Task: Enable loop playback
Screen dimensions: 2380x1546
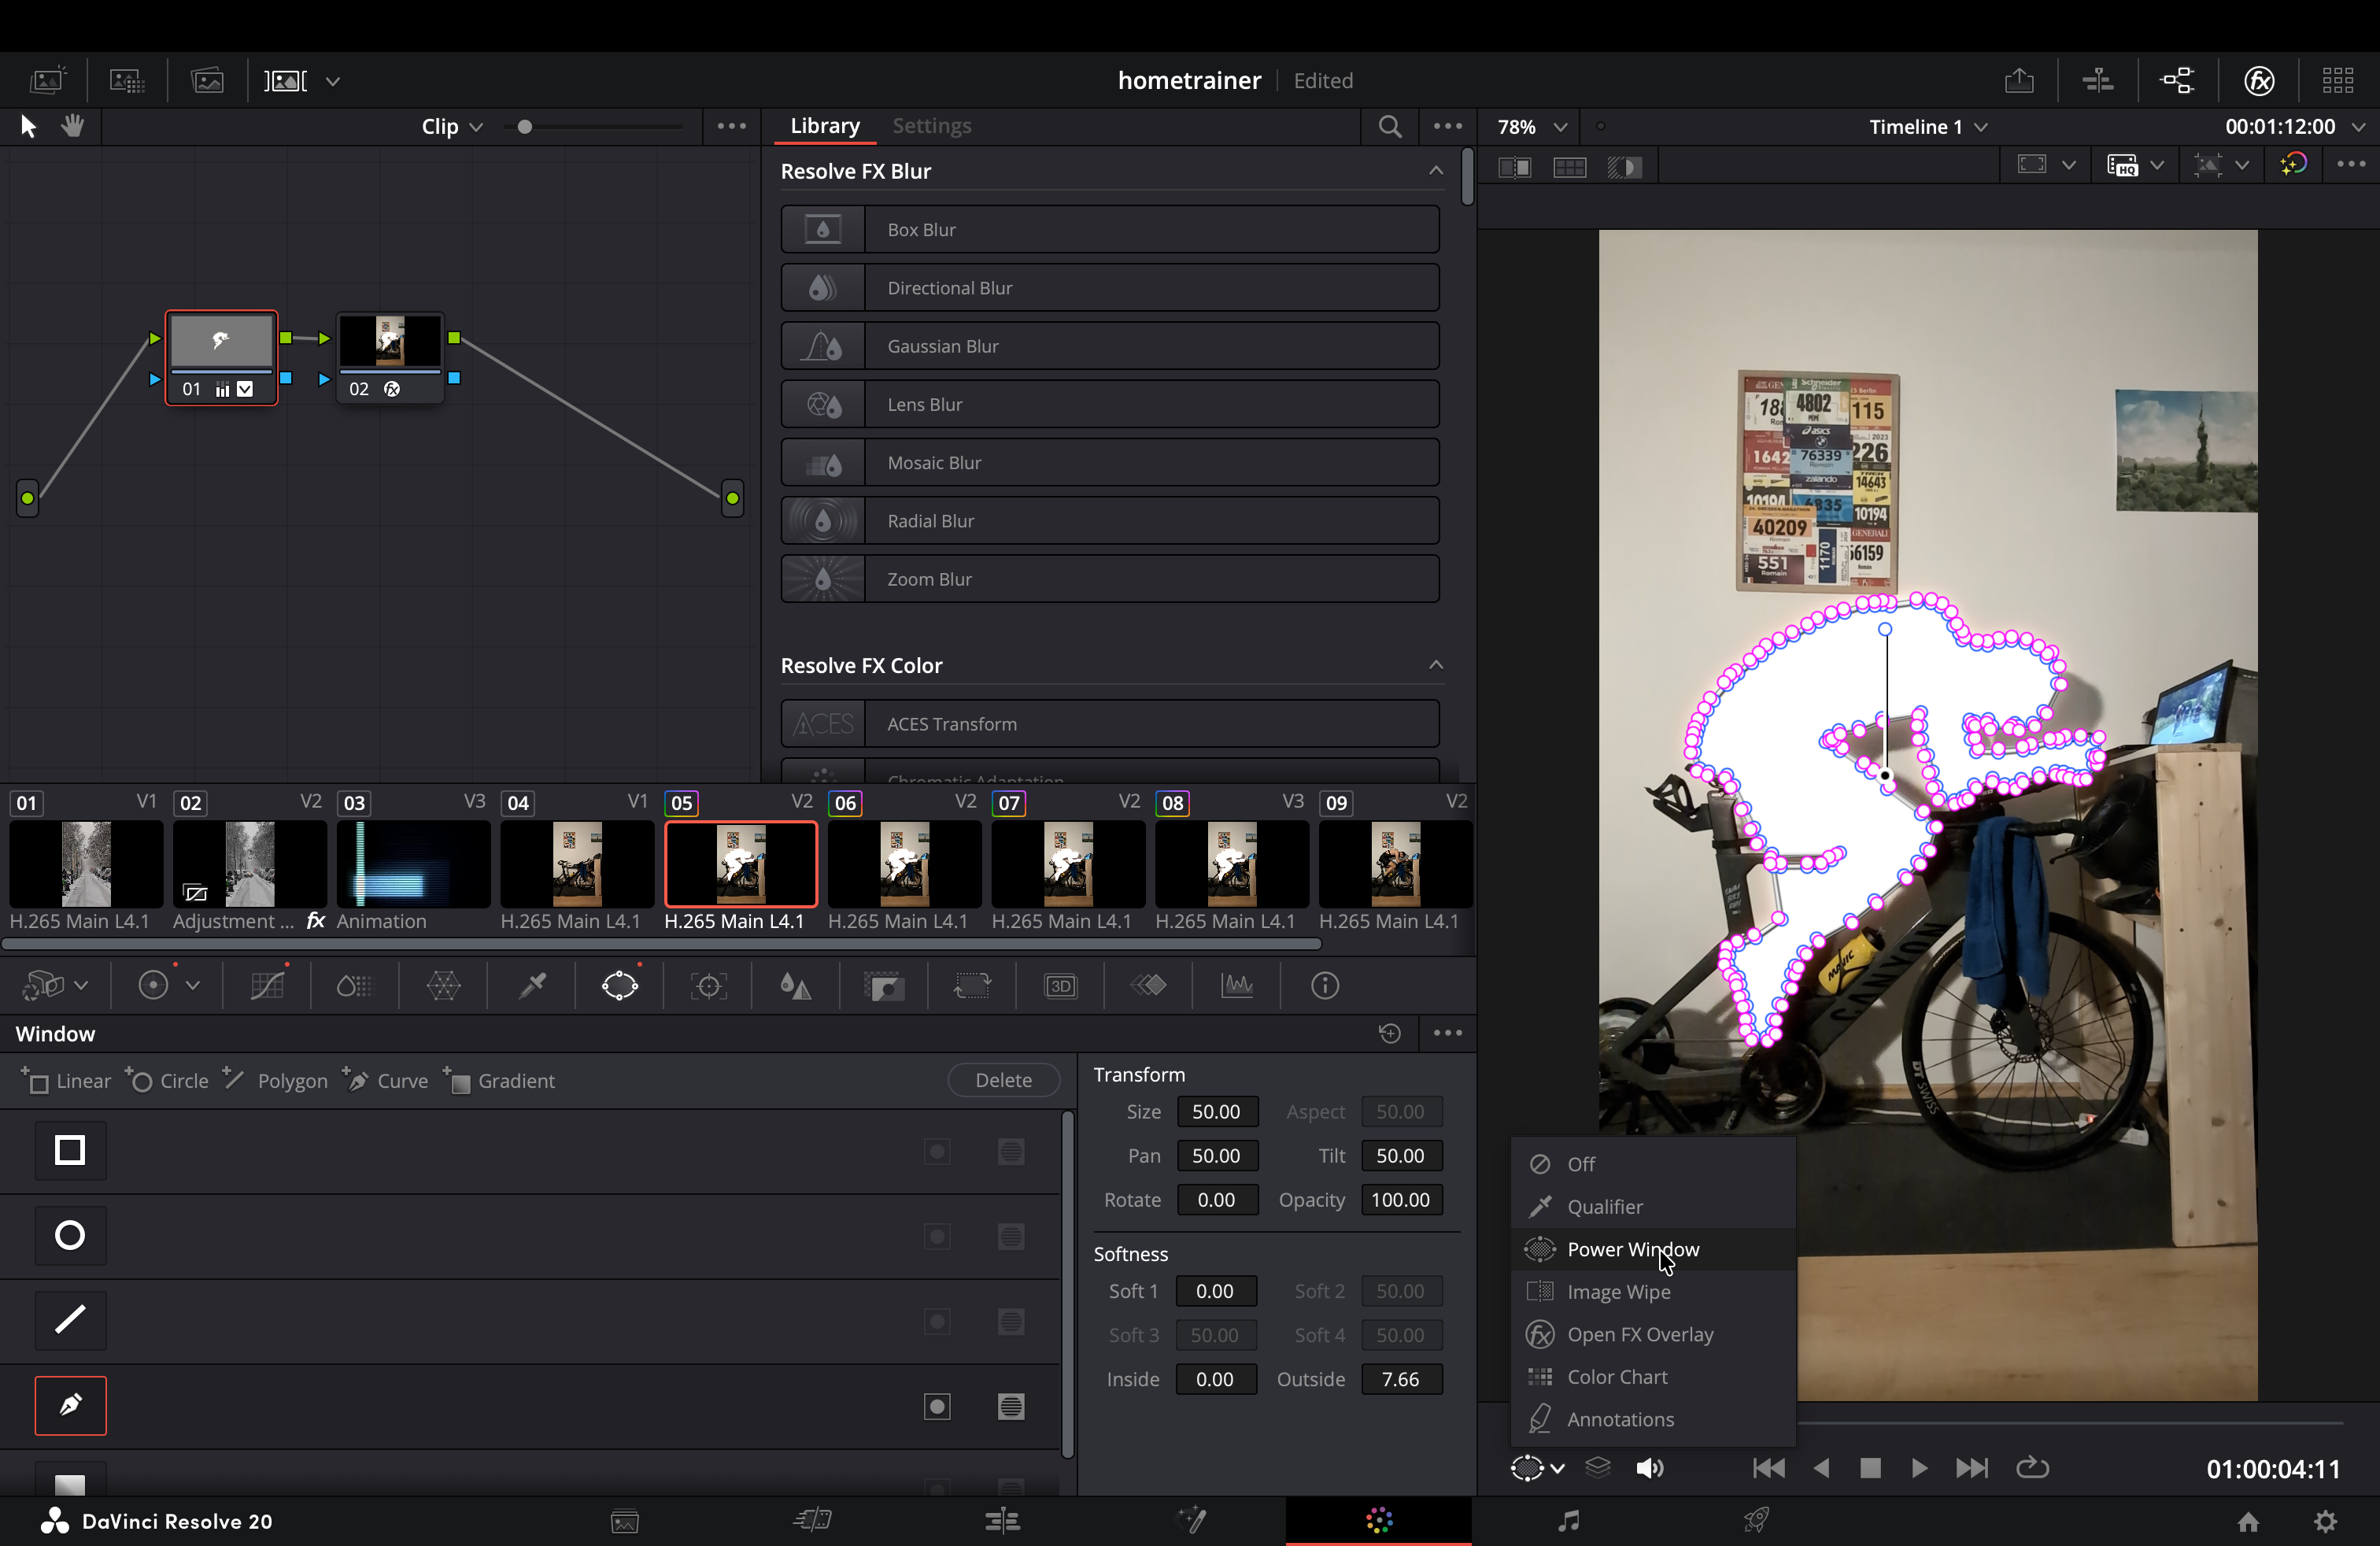Action: [x=2033, y=1468]
